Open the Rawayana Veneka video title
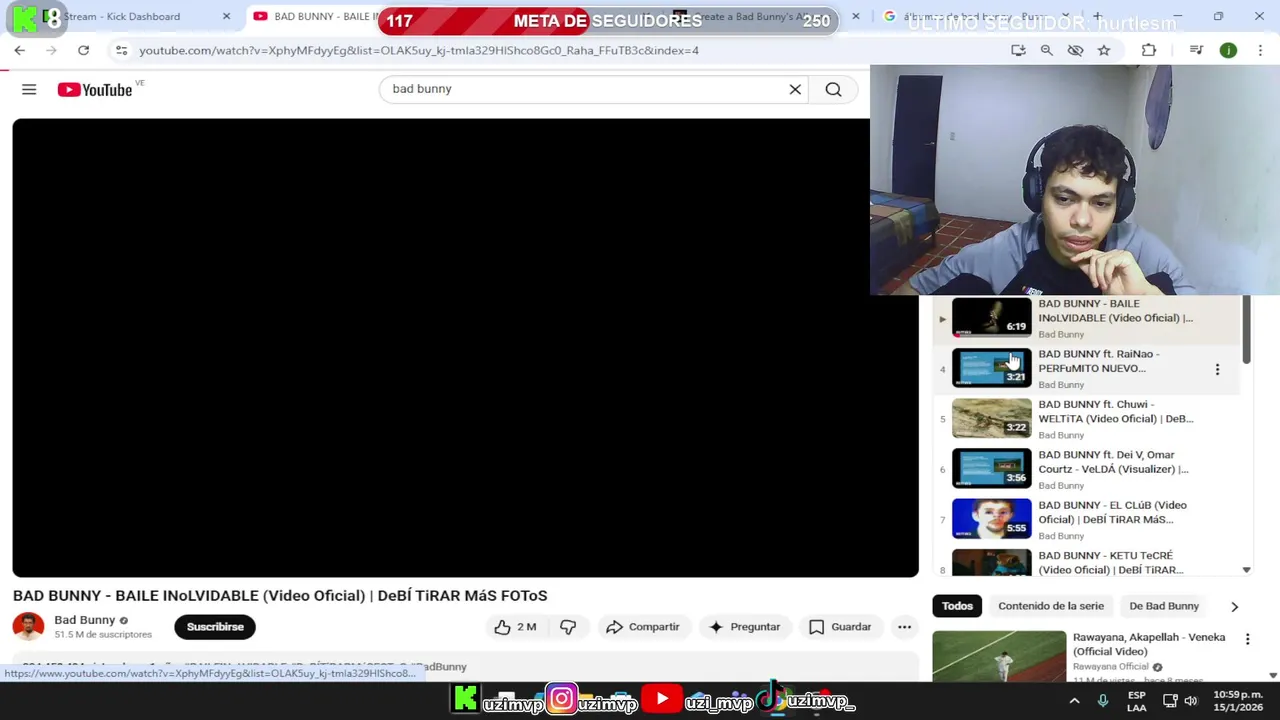 [1149, 644]
